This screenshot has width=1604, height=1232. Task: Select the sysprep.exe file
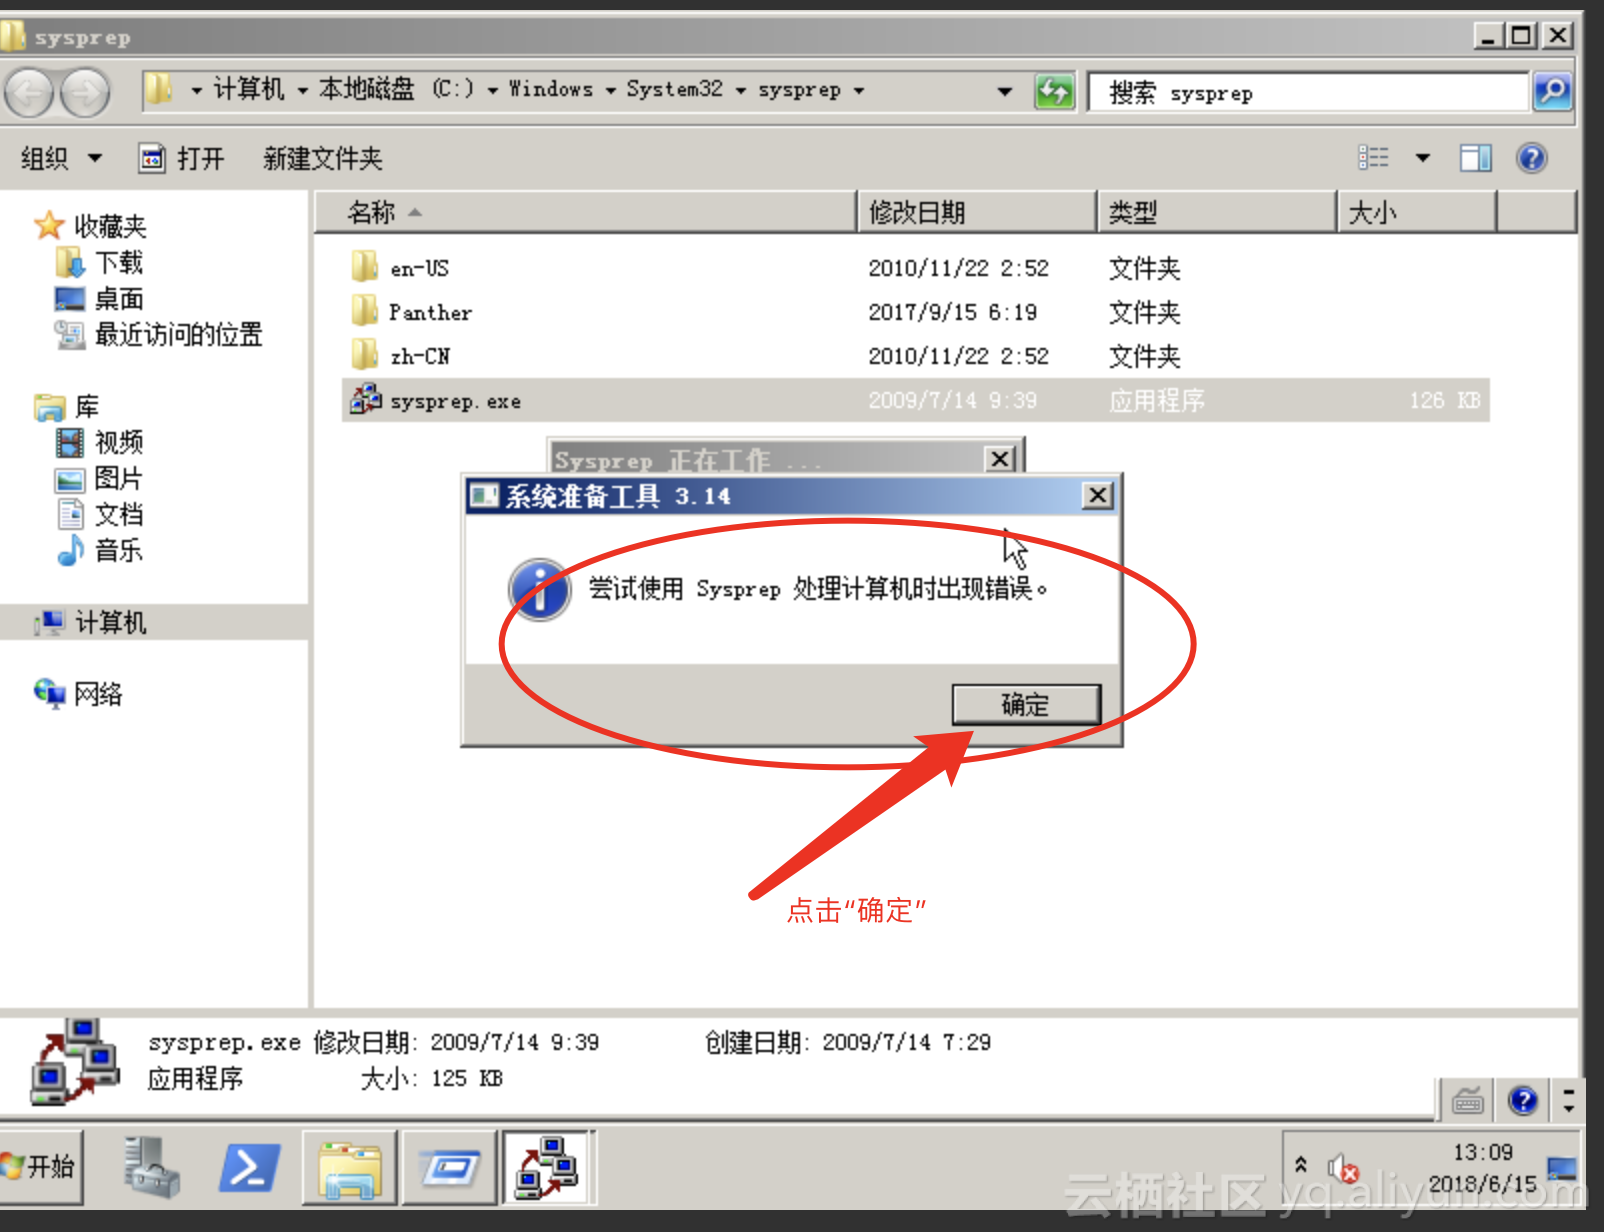tap(915, 400)
